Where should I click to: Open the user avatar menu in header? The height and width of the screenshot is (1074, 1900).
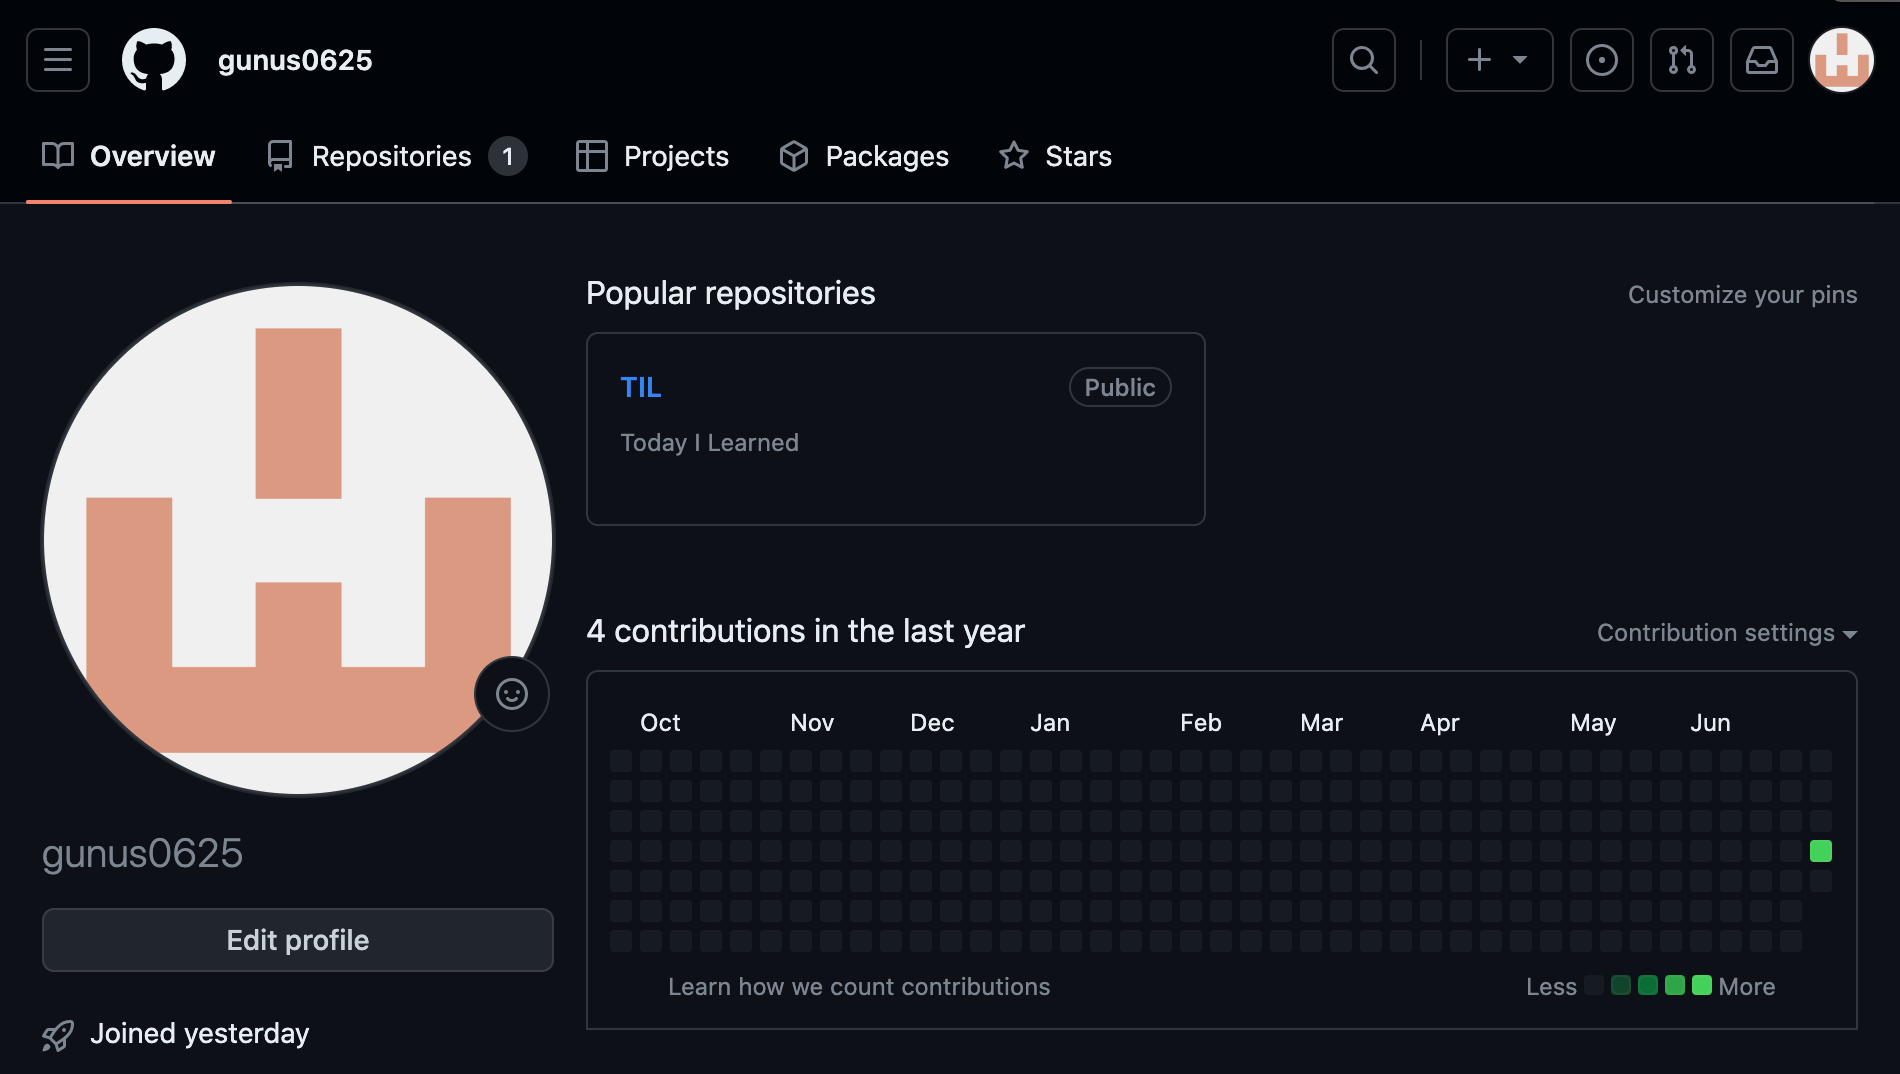tap(1842, 60)
